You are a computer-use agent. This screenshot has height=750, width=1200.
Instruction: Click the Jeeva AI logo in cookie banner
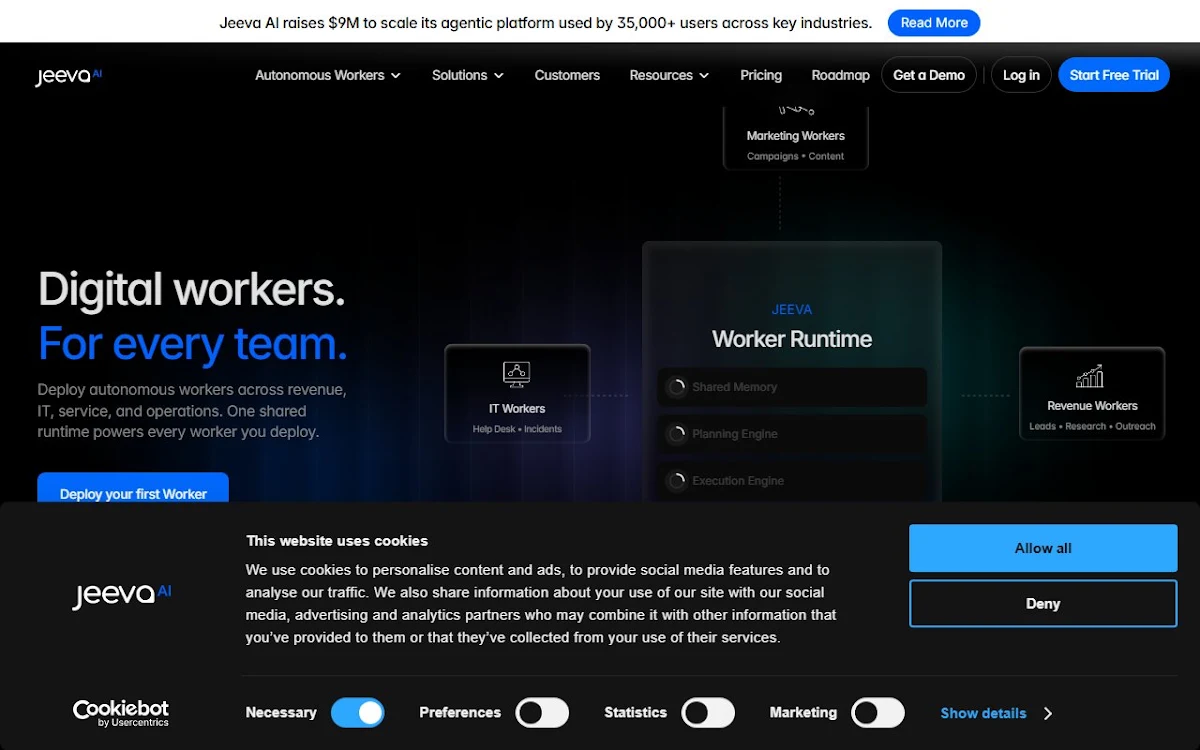tap(122, 595)
